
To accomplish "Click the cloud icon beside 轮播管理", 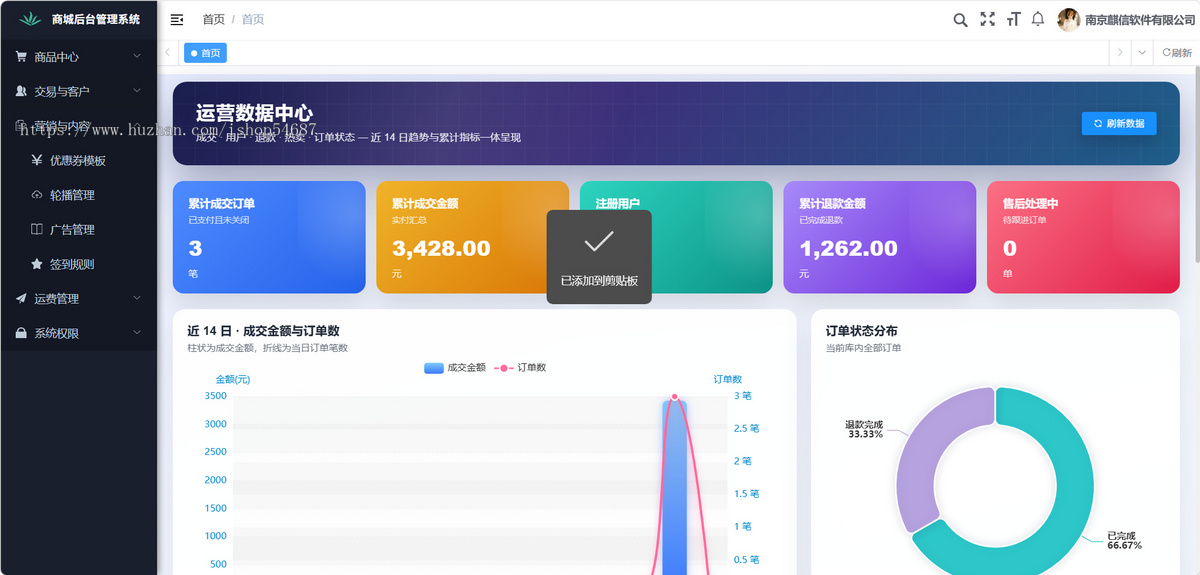I will coord(37,195).
